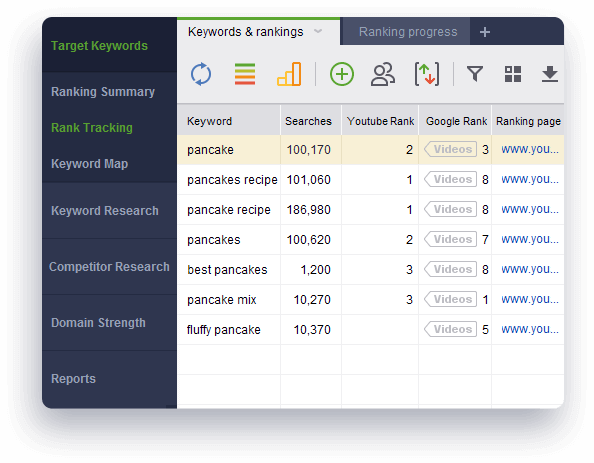Viewport: 594px width, 463px height.
Task: Sort by the Searches column header
Action: [x=308, y=121]
